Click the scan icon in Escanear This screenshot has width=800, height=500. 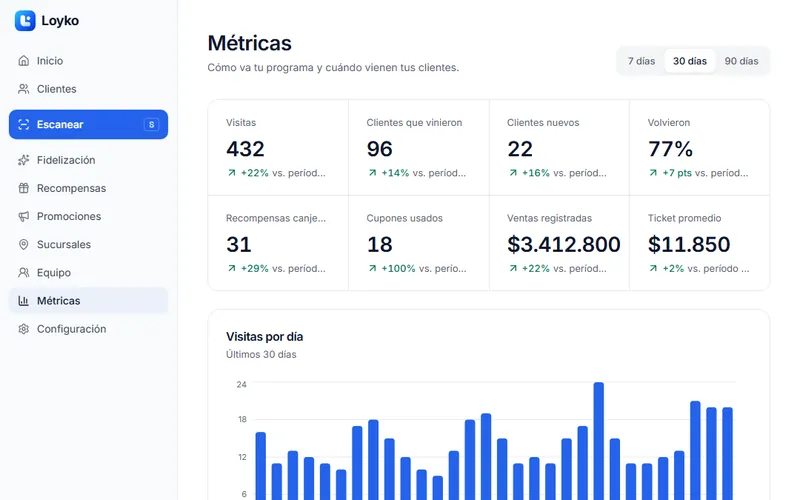23,124
